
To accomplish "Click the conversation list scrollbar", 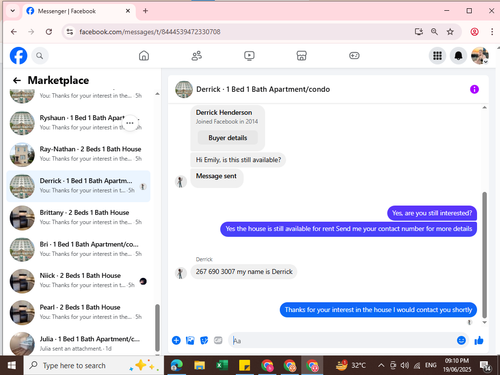I will (x=157, y=328).
